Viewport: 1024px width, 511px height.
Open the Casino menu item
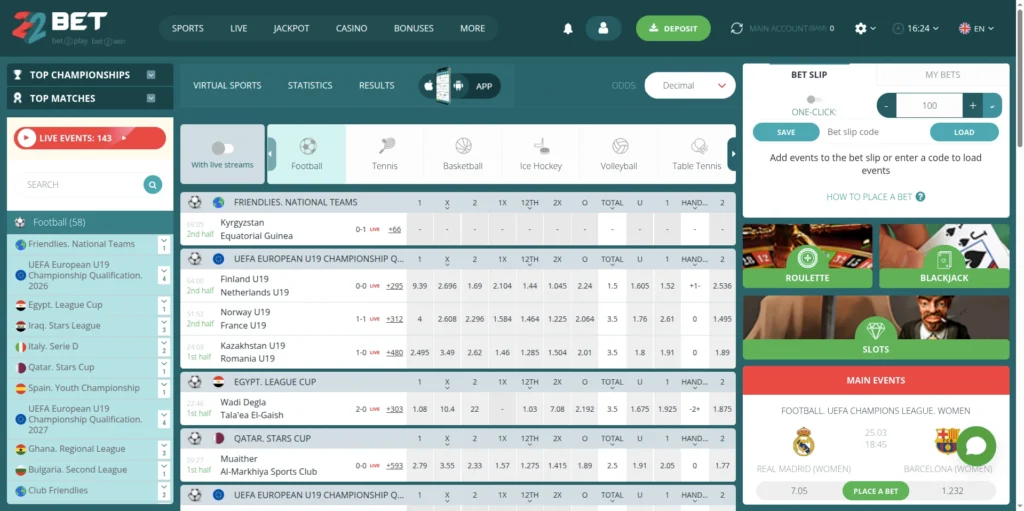[x=351, y=29]
